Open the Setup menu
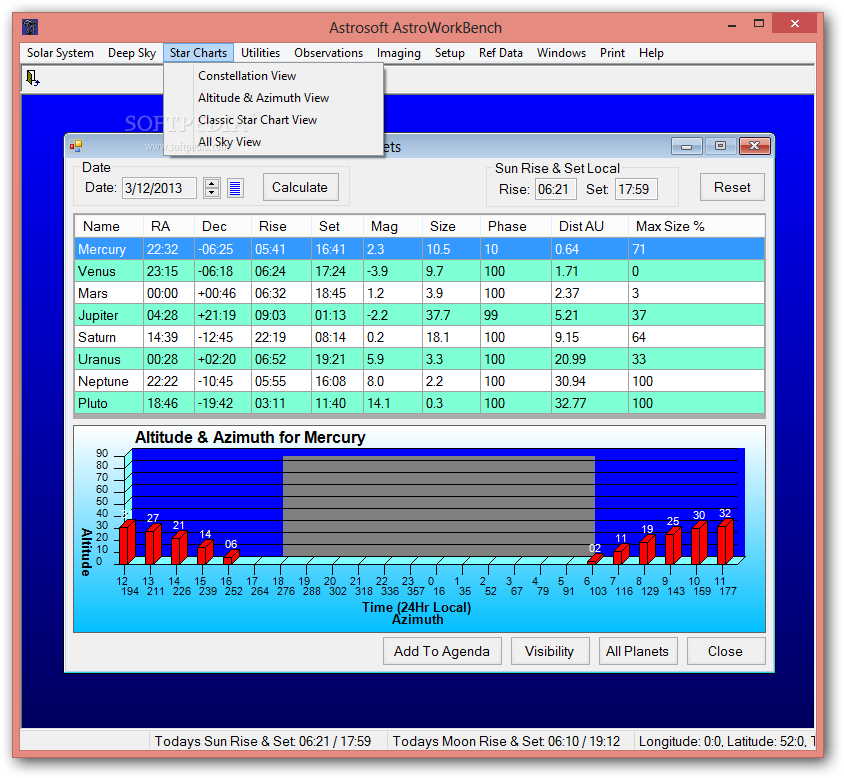Viewport: 844px width, 778px height. [x=450, y=53]
